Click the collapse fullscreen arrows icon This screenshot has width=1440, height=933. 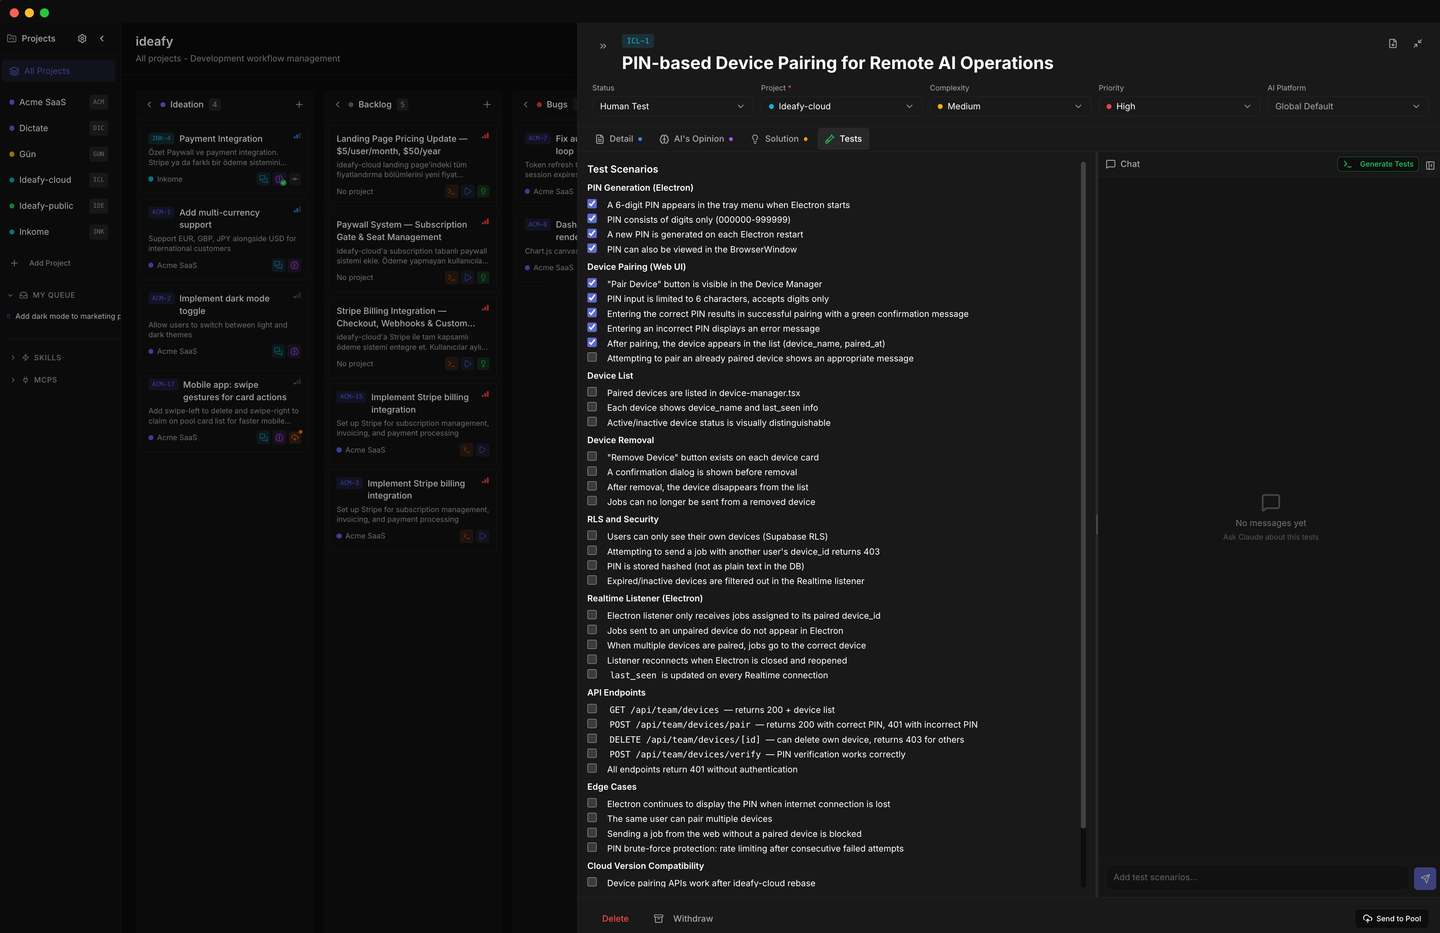(1417, 44)
